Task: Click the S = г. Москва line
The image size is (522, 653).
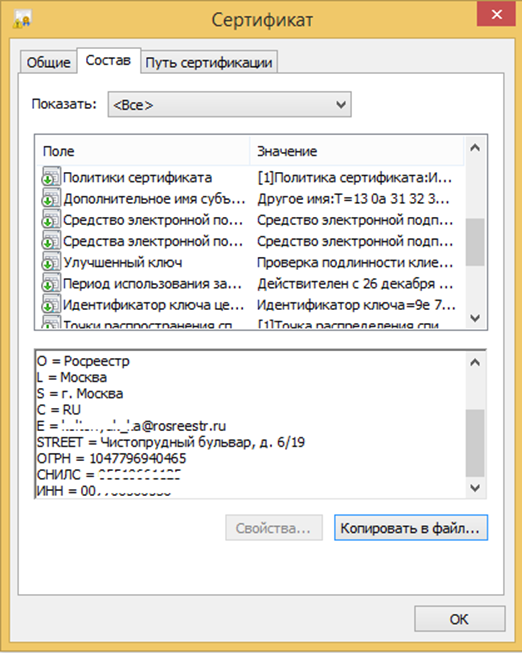Action: pos(80,393)
